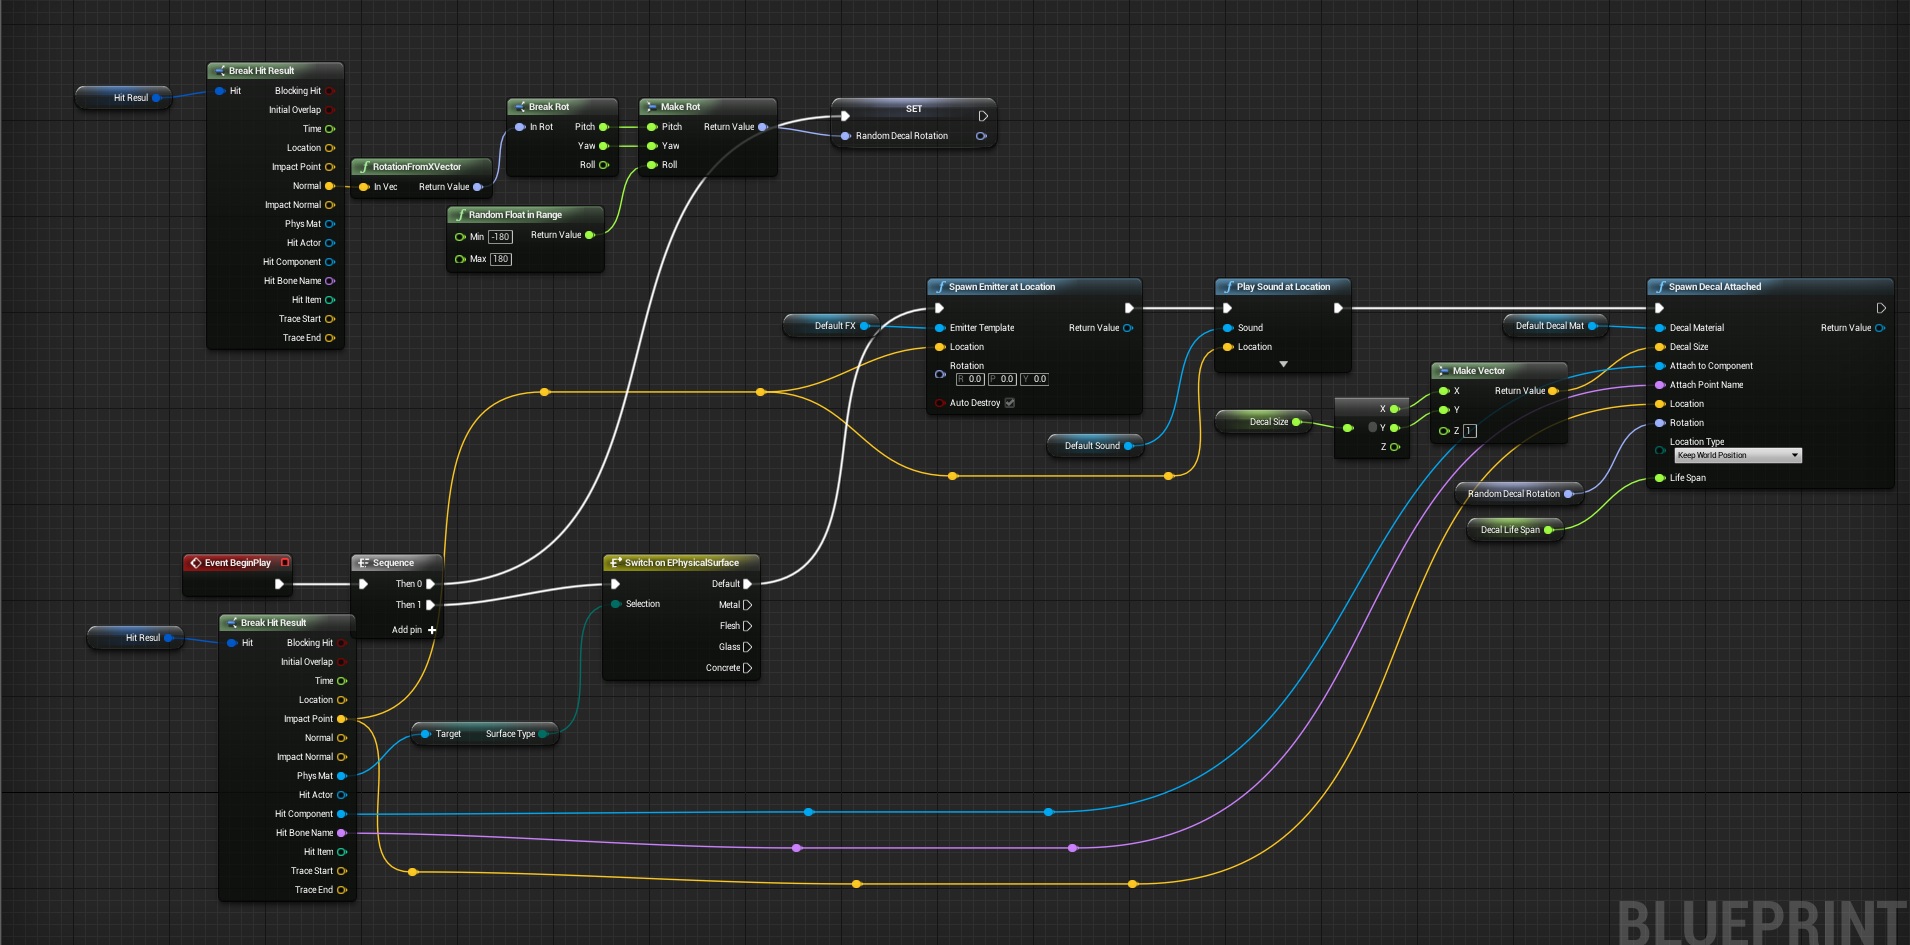Click the Emitter Template pin on Spawn Emitter
Viewport: 1910px width, 945px height.
[940, 328]
